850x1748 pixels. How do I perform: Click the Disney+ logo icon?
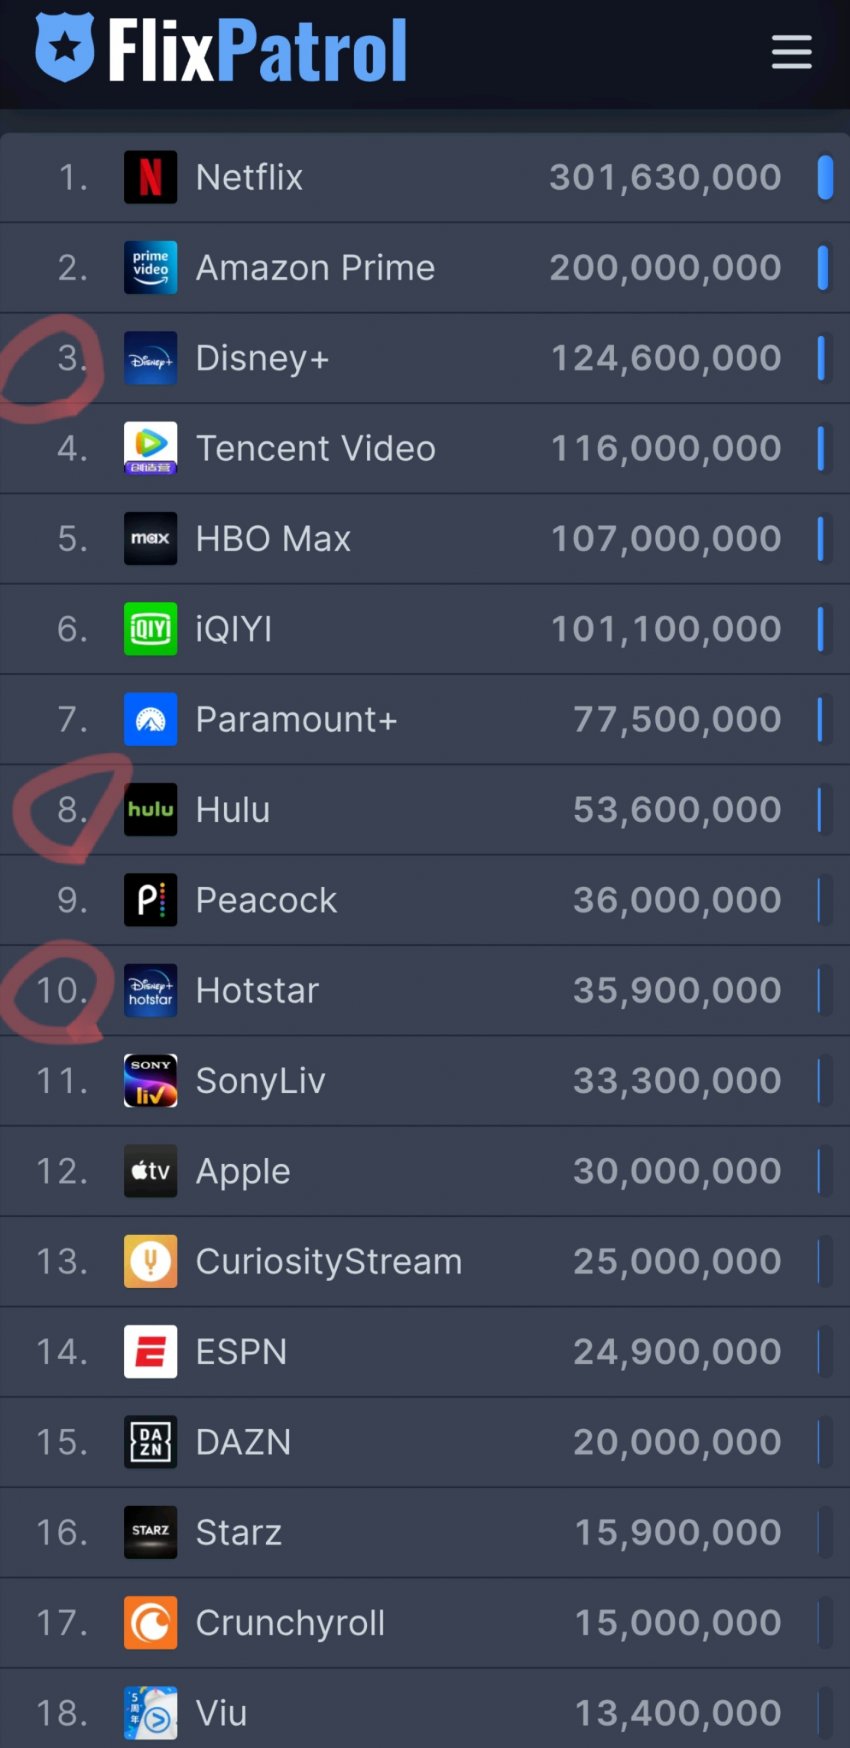[x=150, y=358]
